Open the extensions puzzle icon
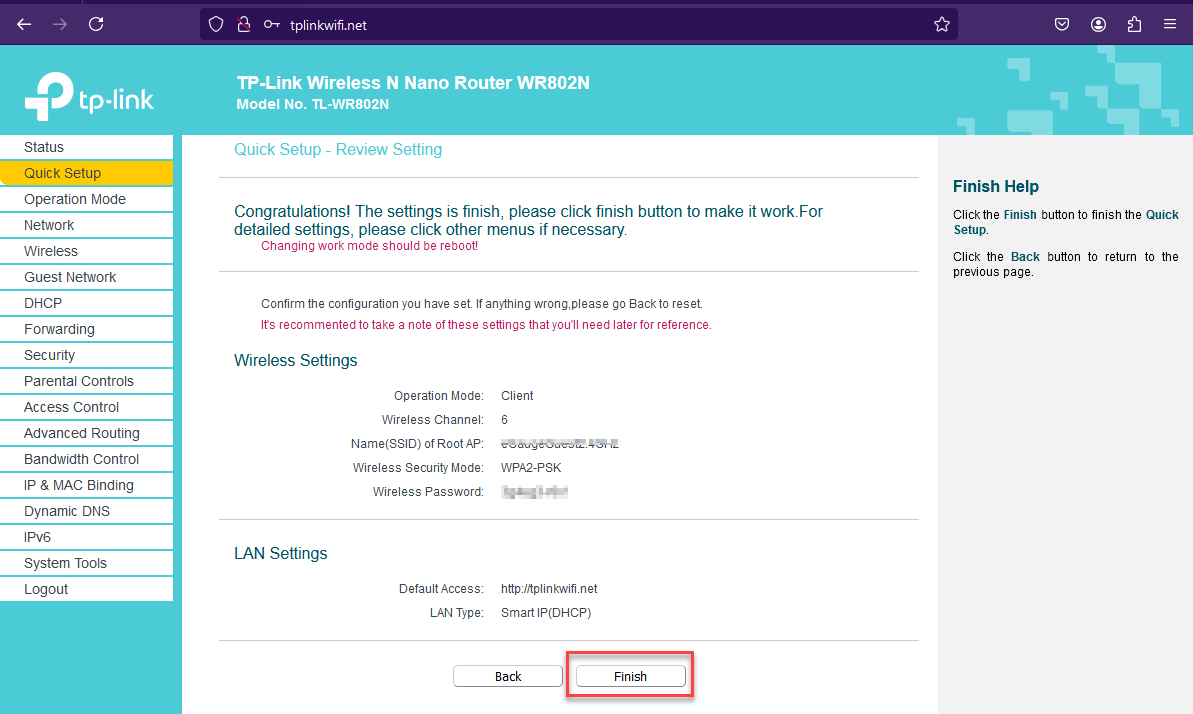The image size is (1193, 714). [x=1134, y=24]
